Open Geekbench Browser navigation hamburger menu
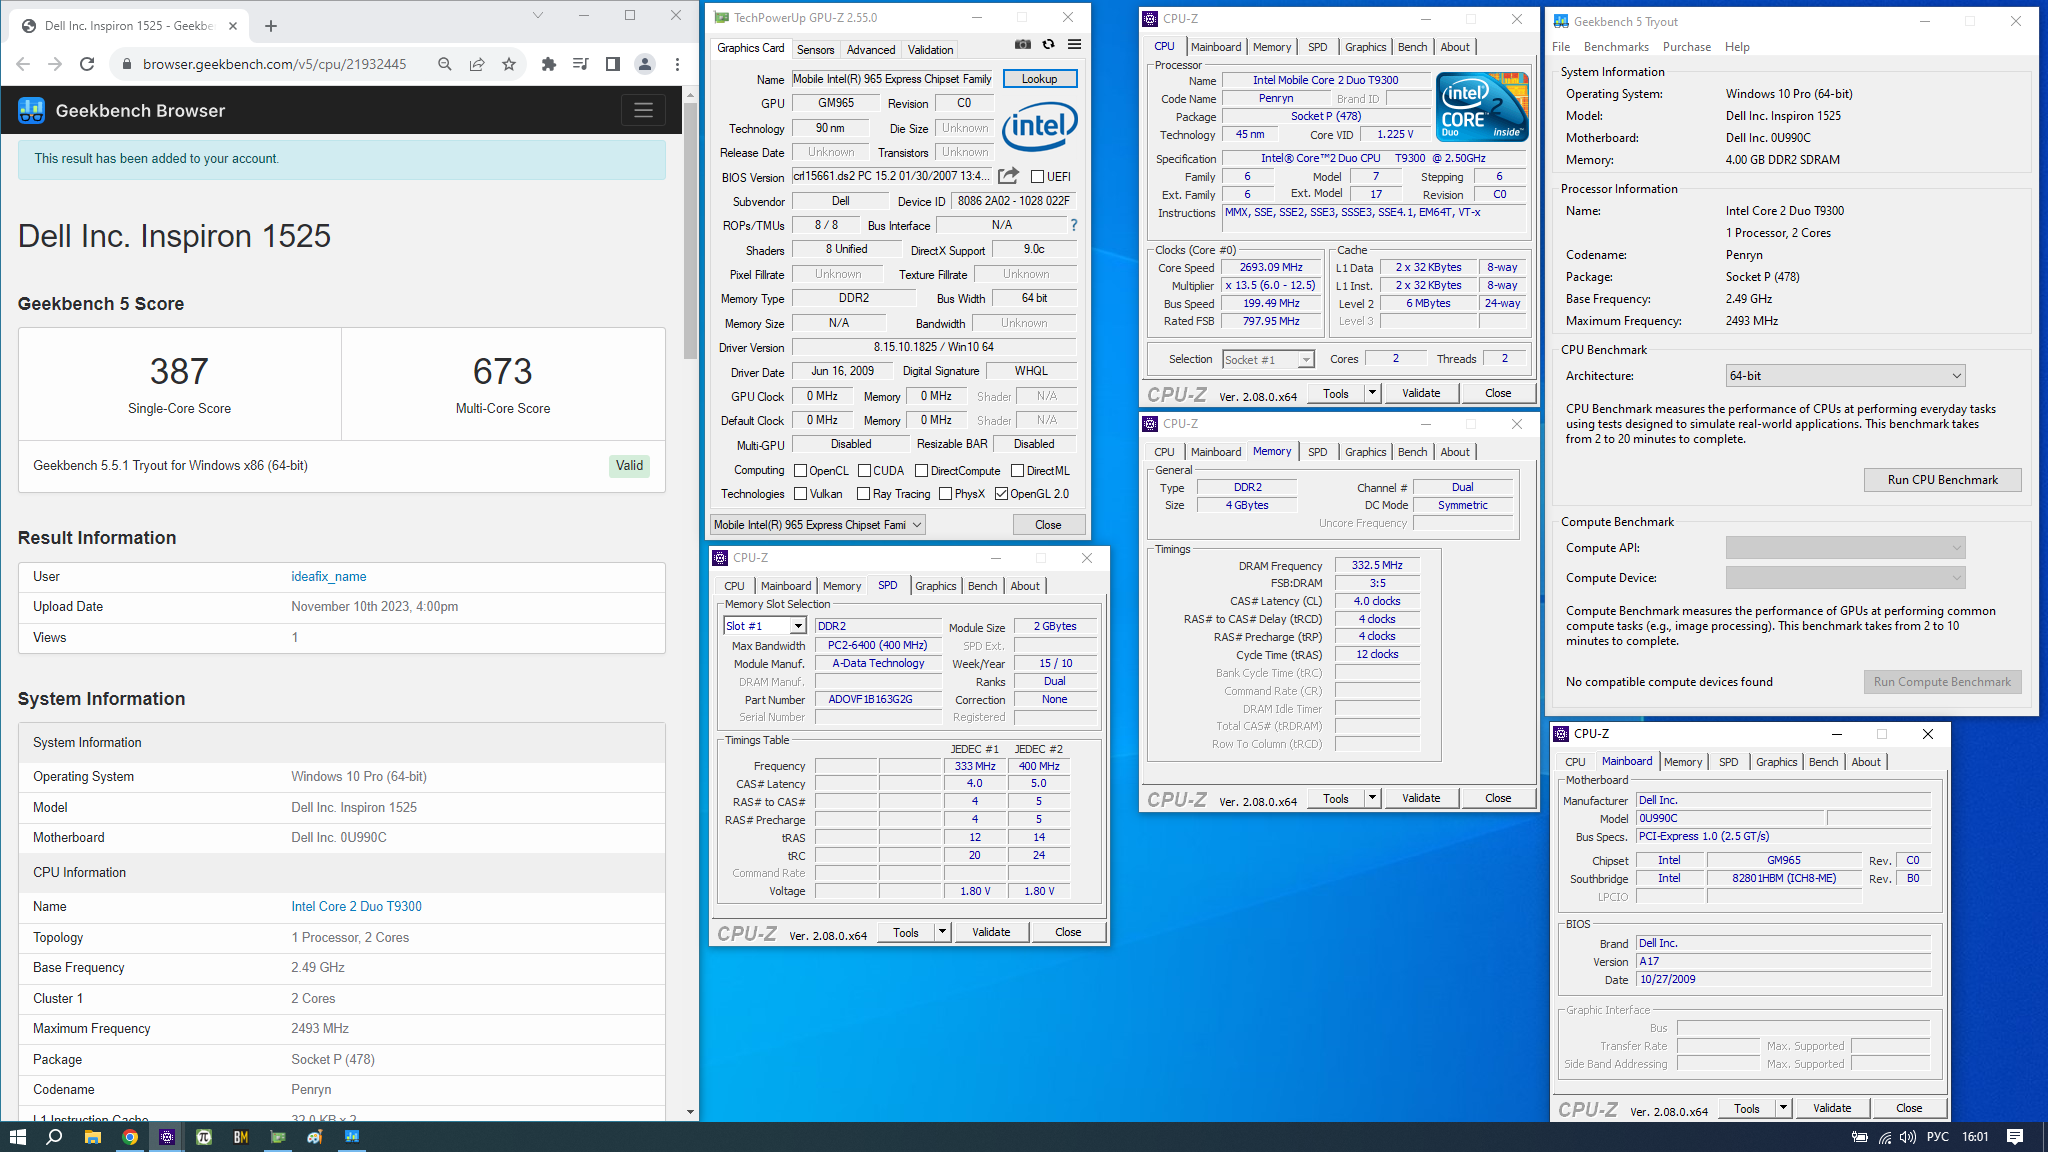The image size is (2048, 1152). point(643,110)
